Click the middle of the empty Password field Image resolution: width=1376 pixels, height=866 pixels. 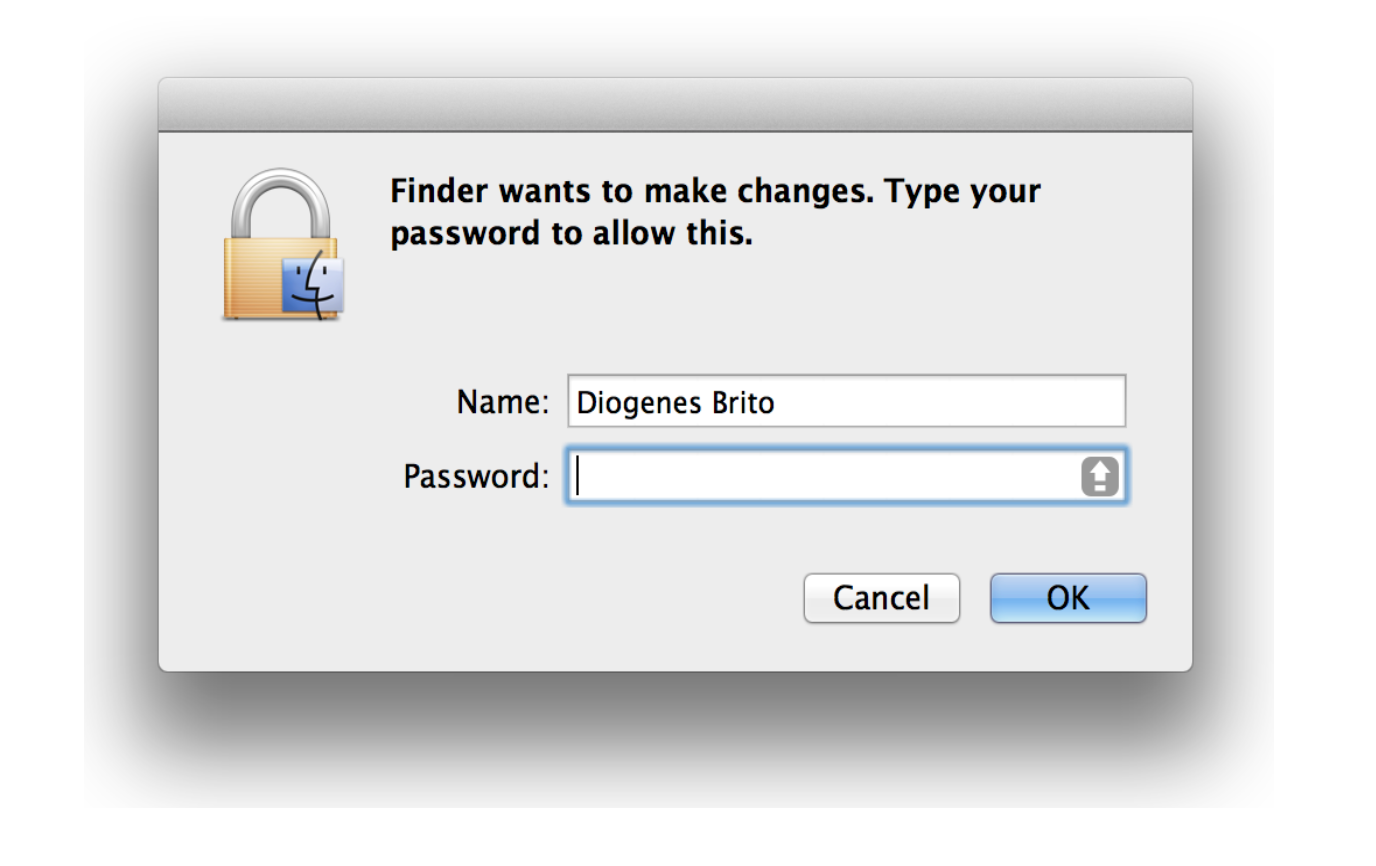point(830,477)
